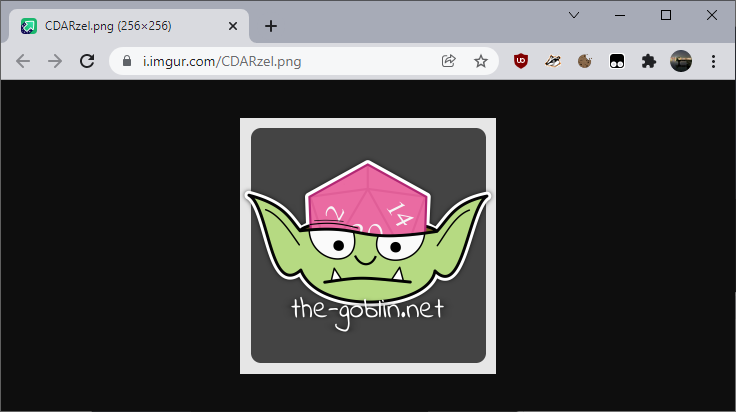
Task: Open a new tab with plus button
Action: [x=271, y=26]
